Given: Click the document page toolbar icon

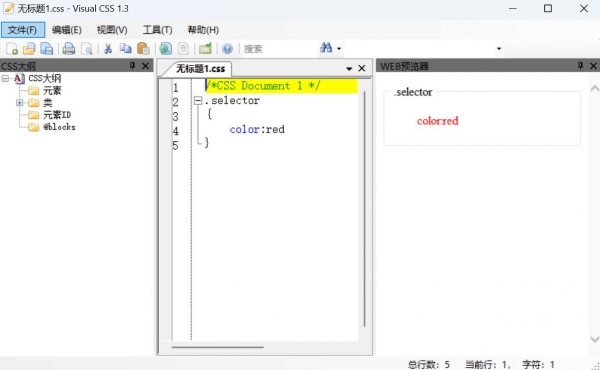Looking at the screenshot, I should (x=183, y=49).
